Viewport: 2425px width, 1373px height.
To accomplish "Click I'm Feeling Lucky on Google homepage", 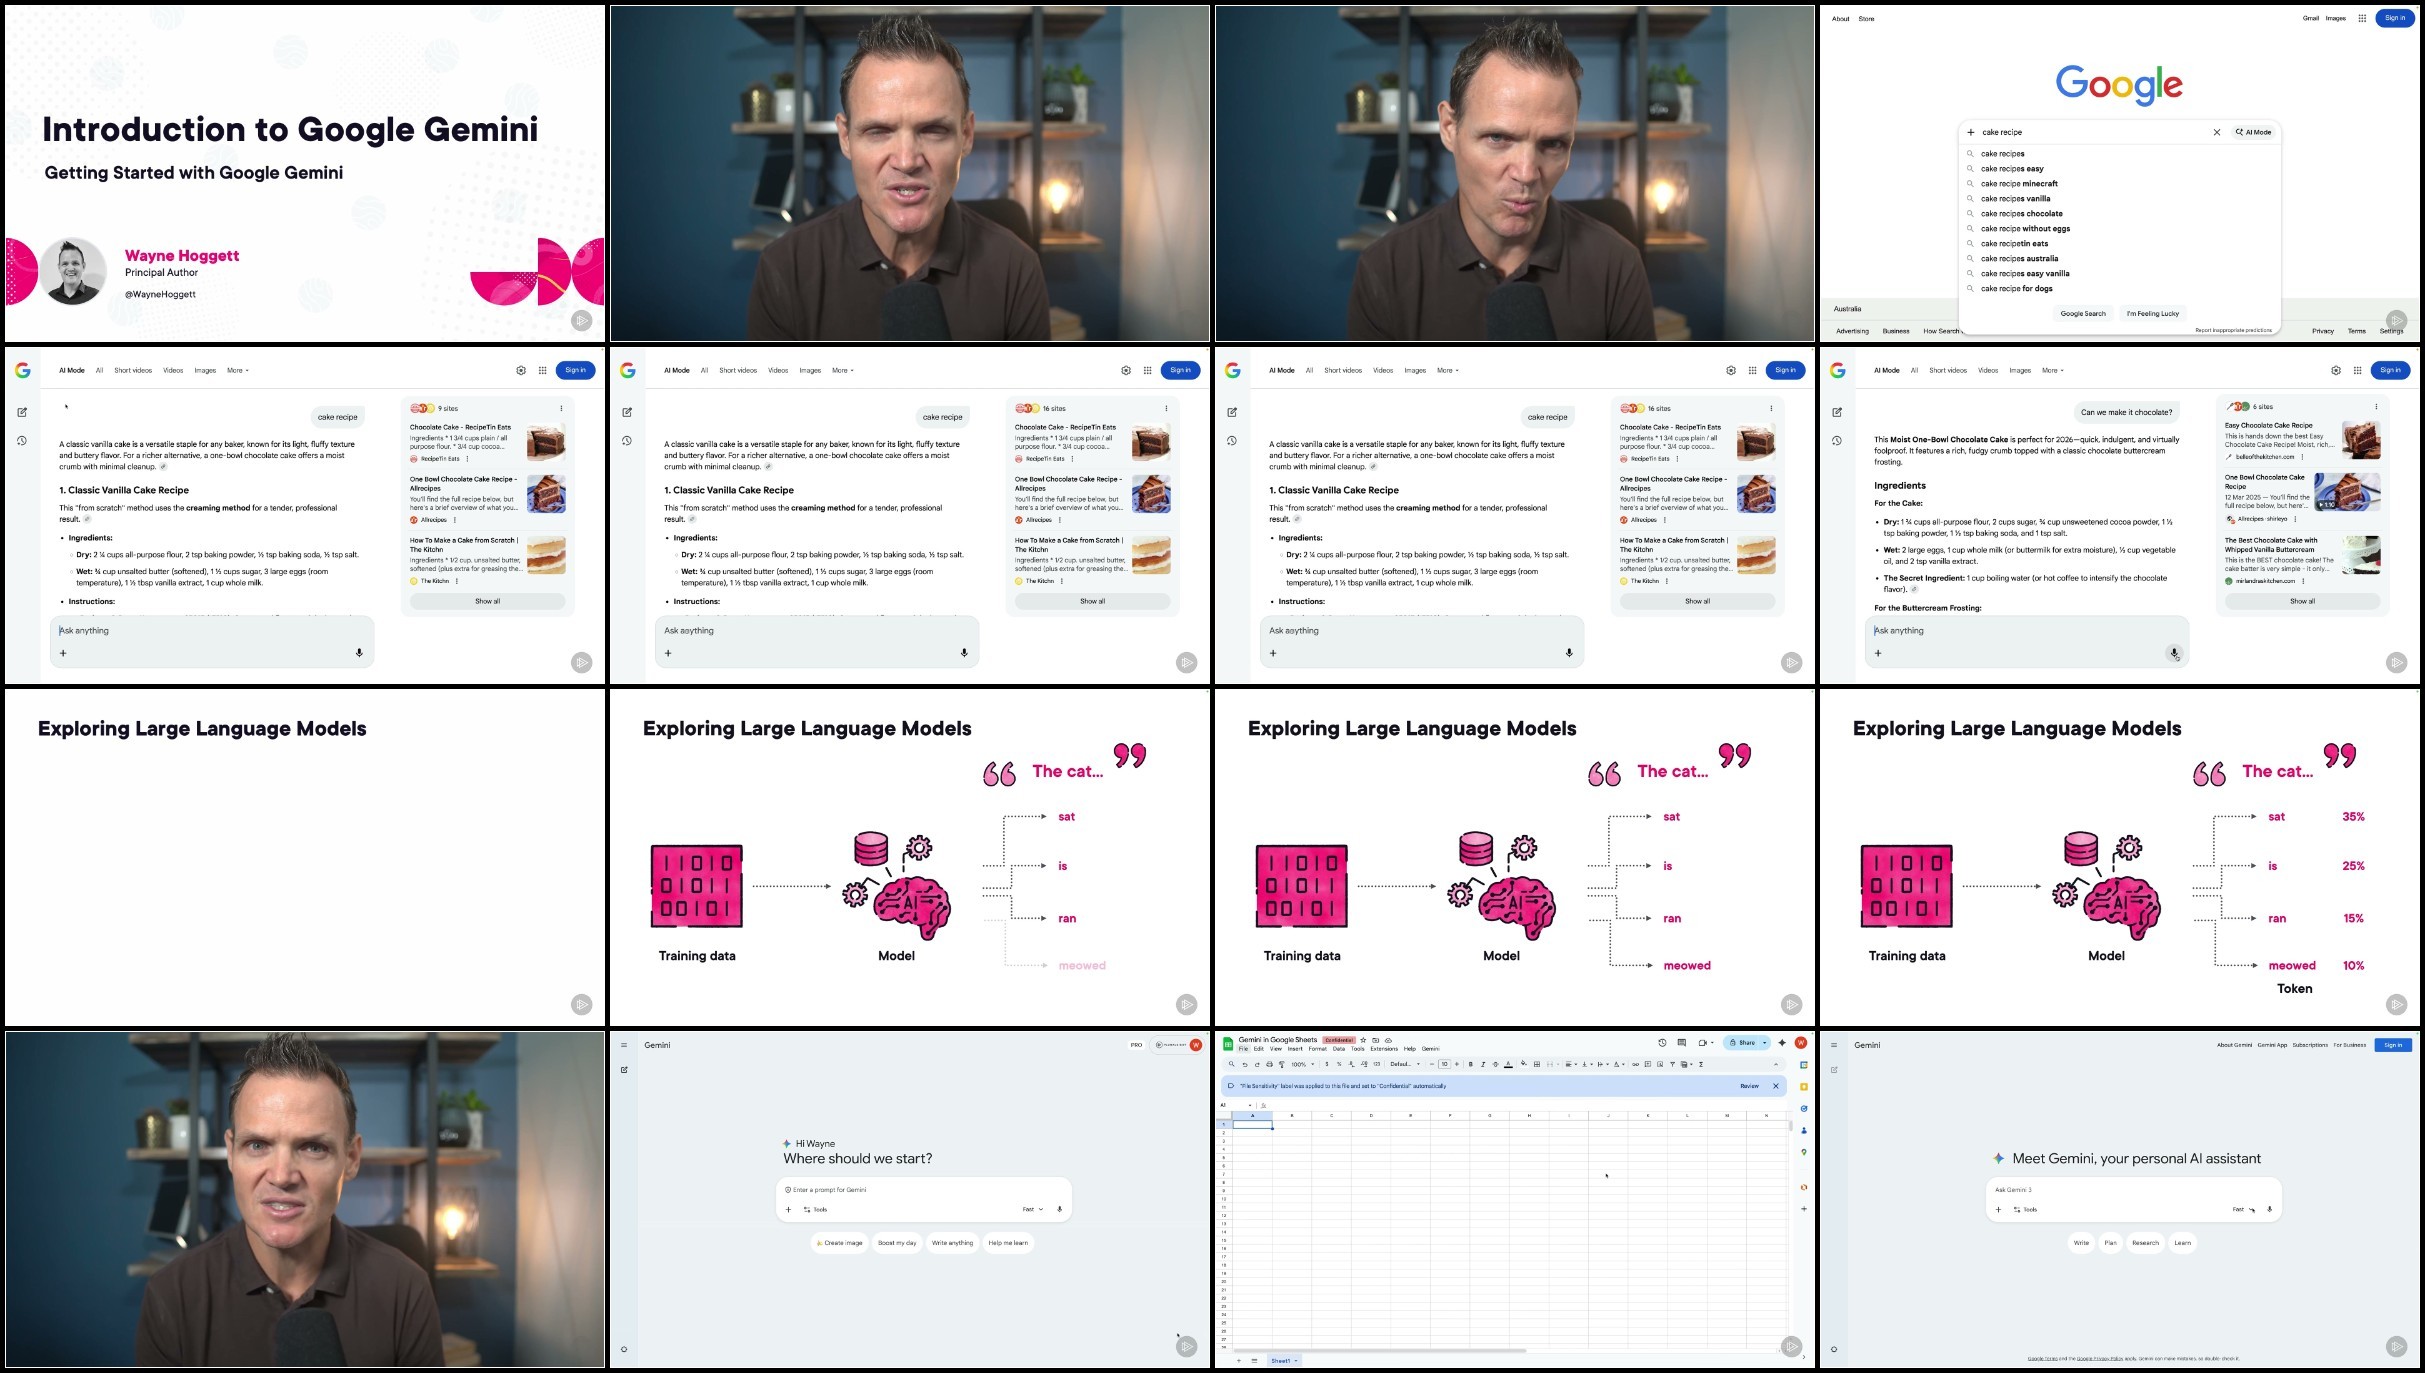I will [x=2152, y=313].
